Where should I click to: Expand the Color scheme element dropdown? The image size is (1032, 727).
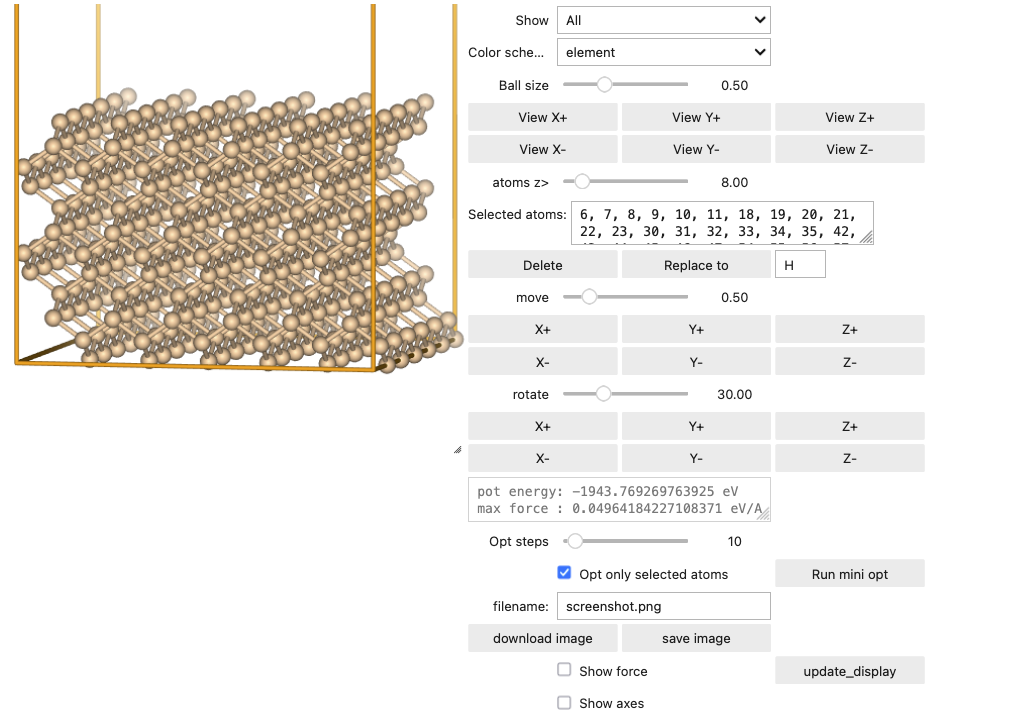click(663, 52)
